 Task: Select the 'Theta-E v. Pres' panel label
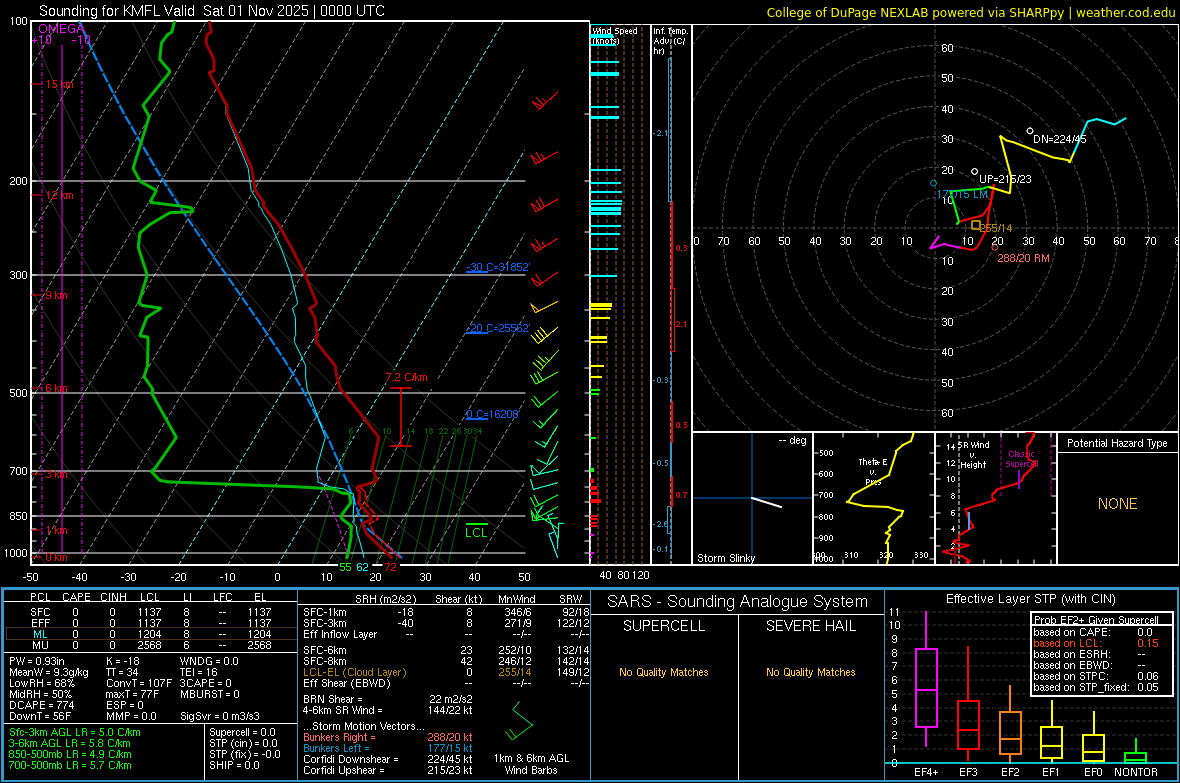(x=873, y=471)
